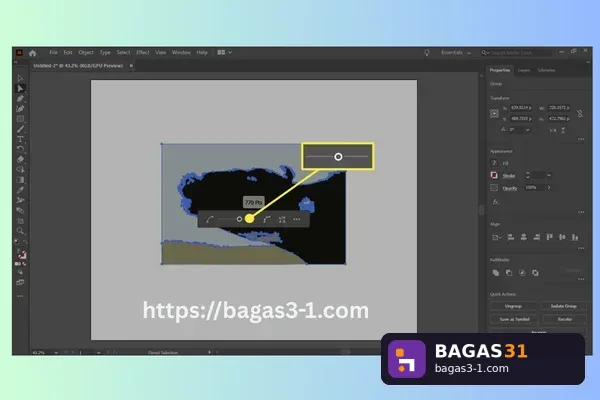The width and height of the screenshot is (600, 400).
Task: Select the Curvature tool
Action: [x=20, y=109]
